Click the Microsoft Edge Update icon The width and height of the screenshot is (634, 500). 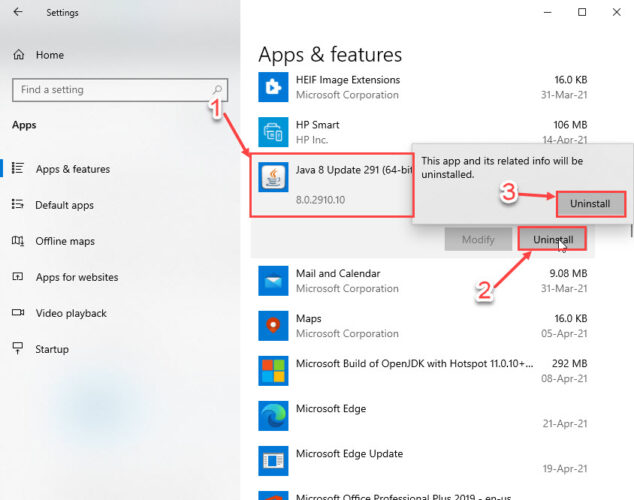[273, 461]
